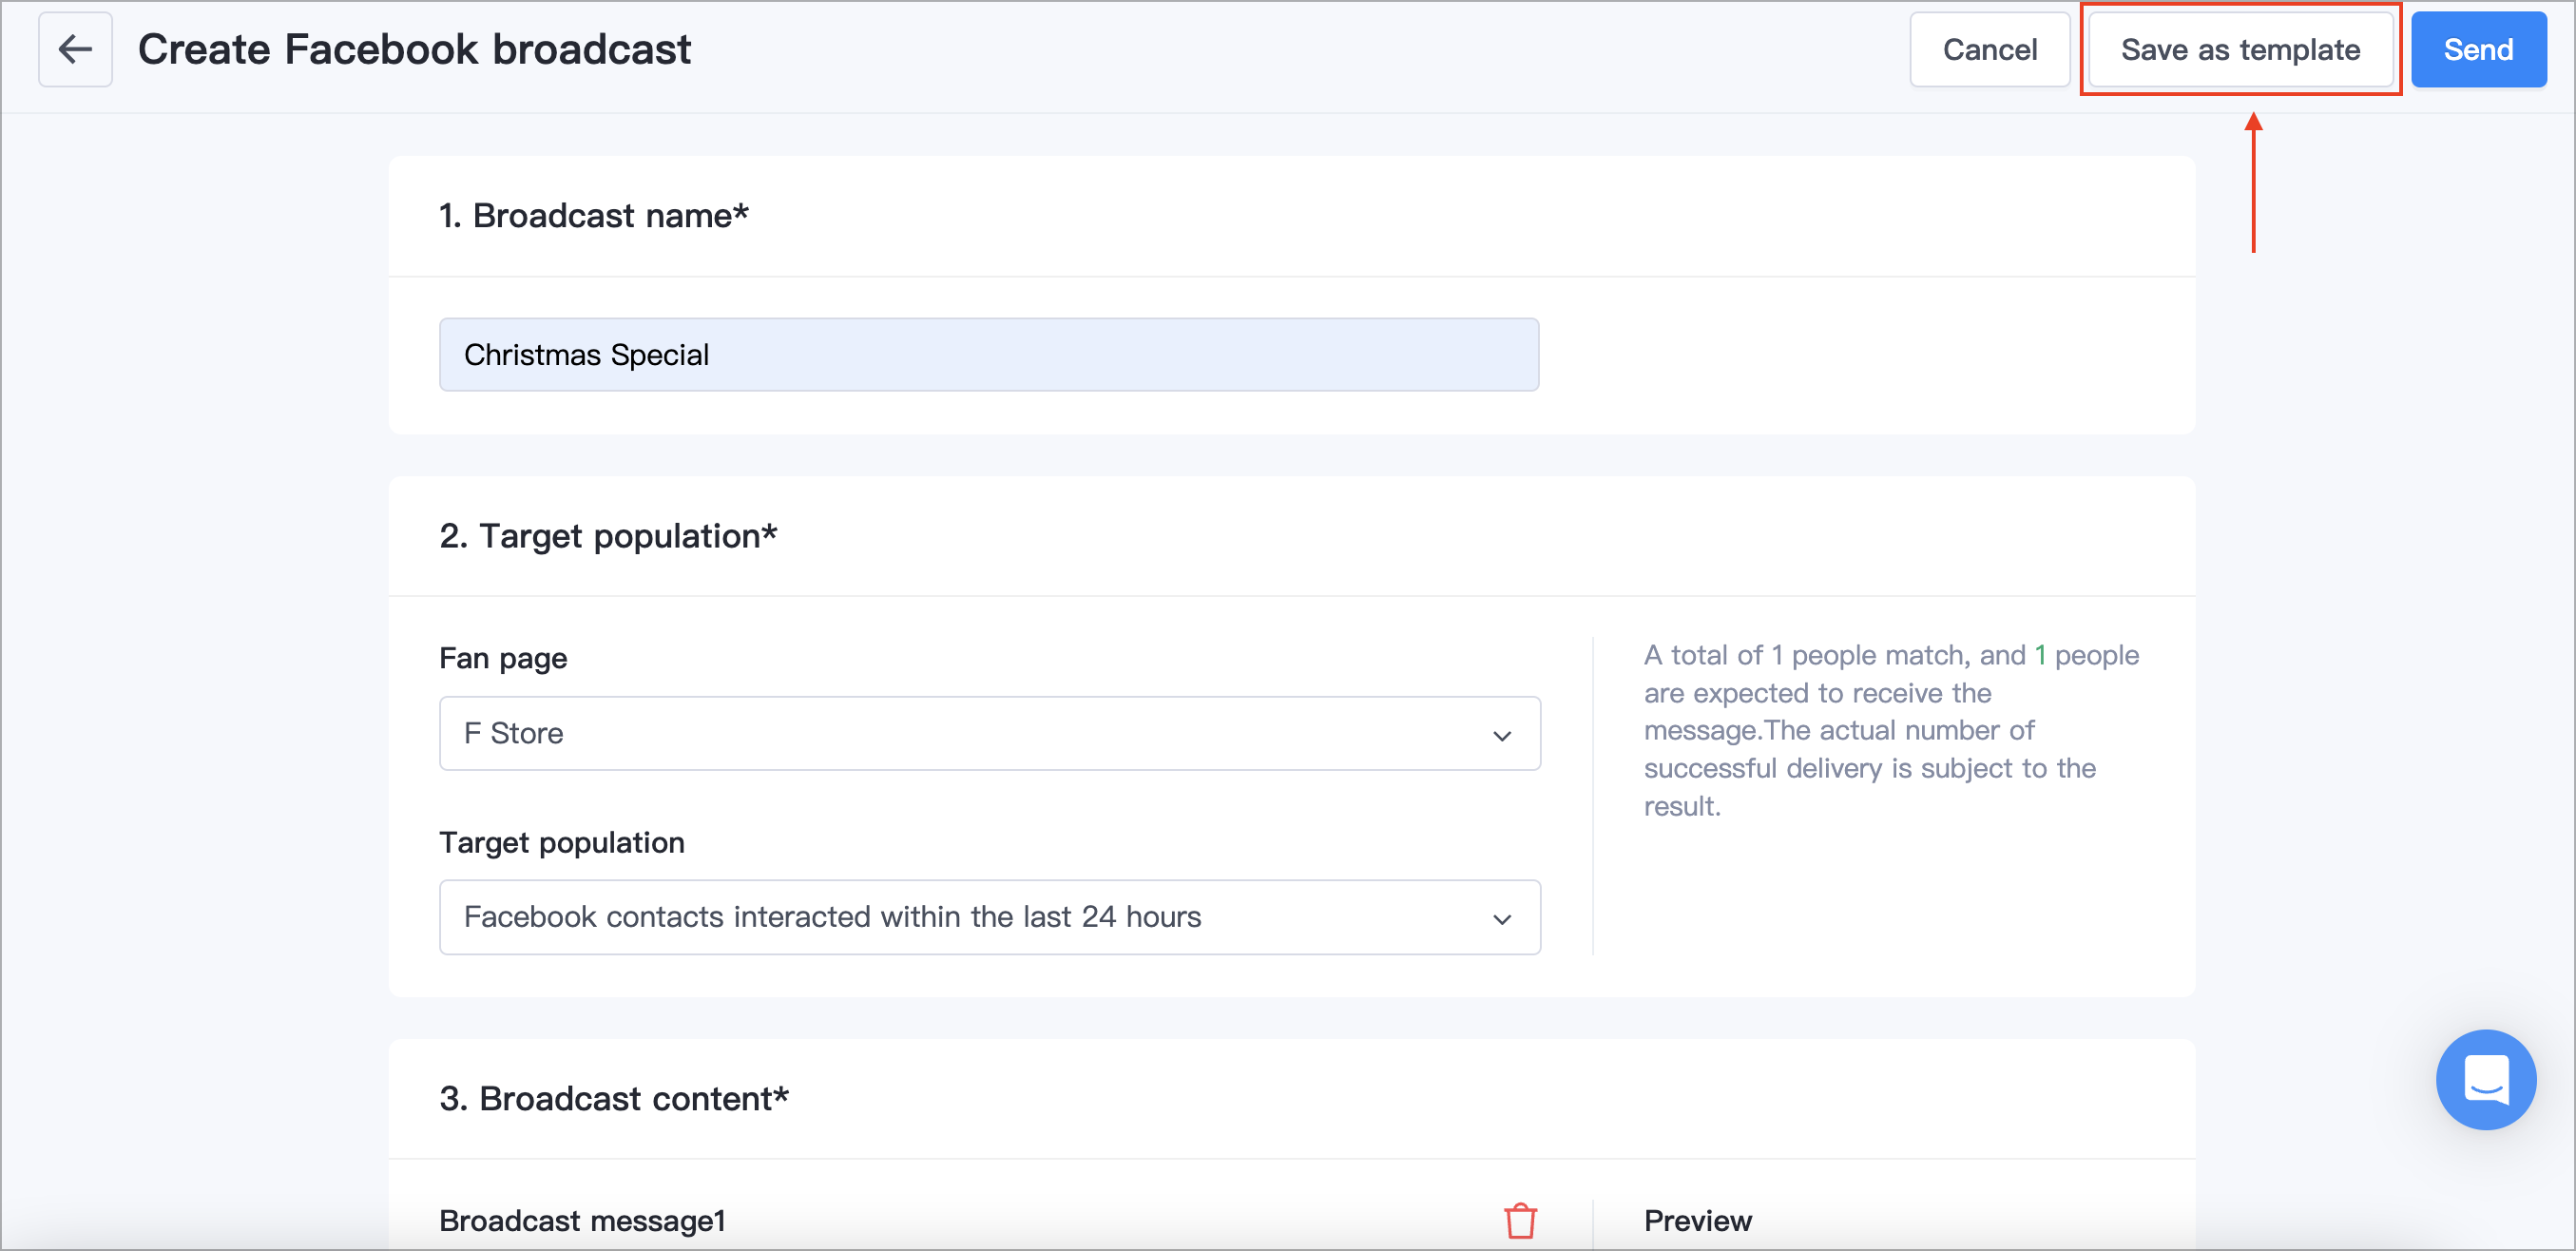Open the Target population dropdown

click(989, 917)
